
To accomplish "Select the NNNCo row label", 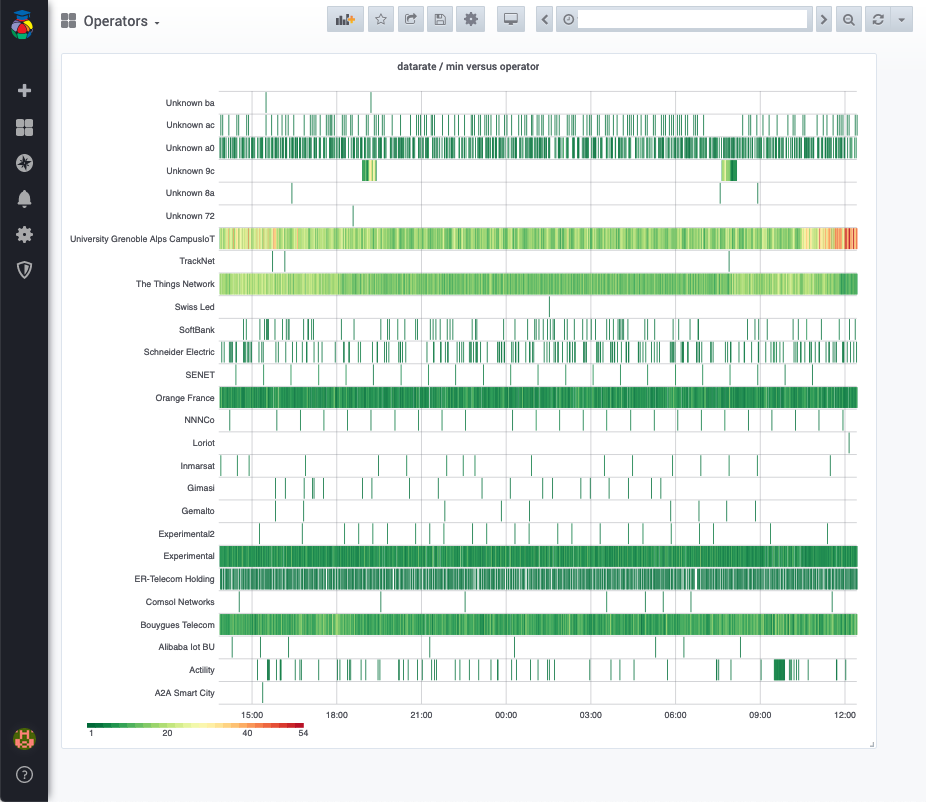I will coord(199,420).
